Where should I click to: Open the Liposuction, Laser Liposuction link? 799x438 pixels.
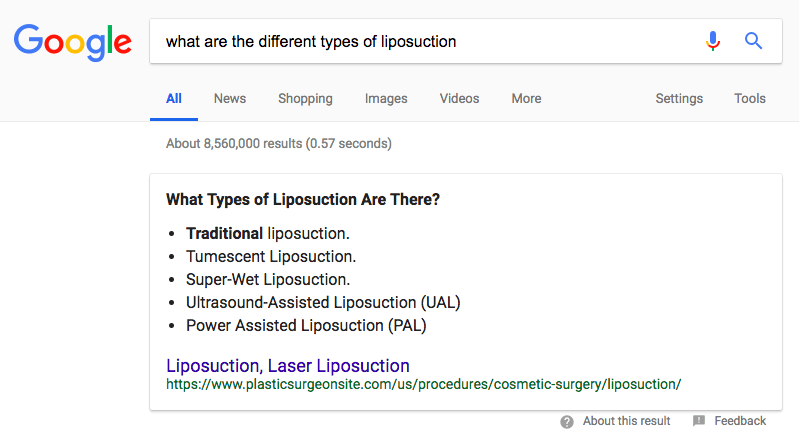point(288,366)
